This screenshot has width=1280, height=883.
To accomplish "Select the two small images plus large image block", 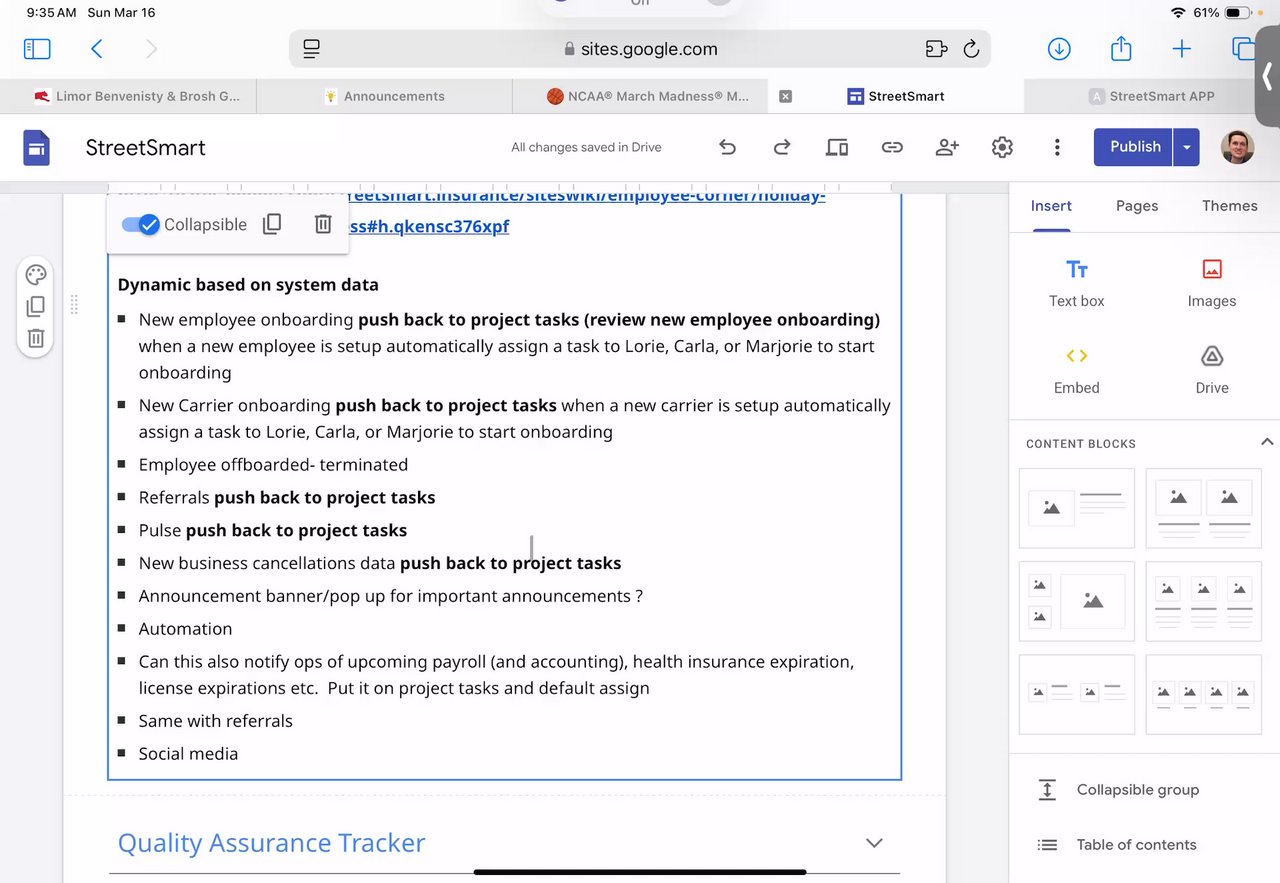I will pyautogui.click(x=1077, y=601).
